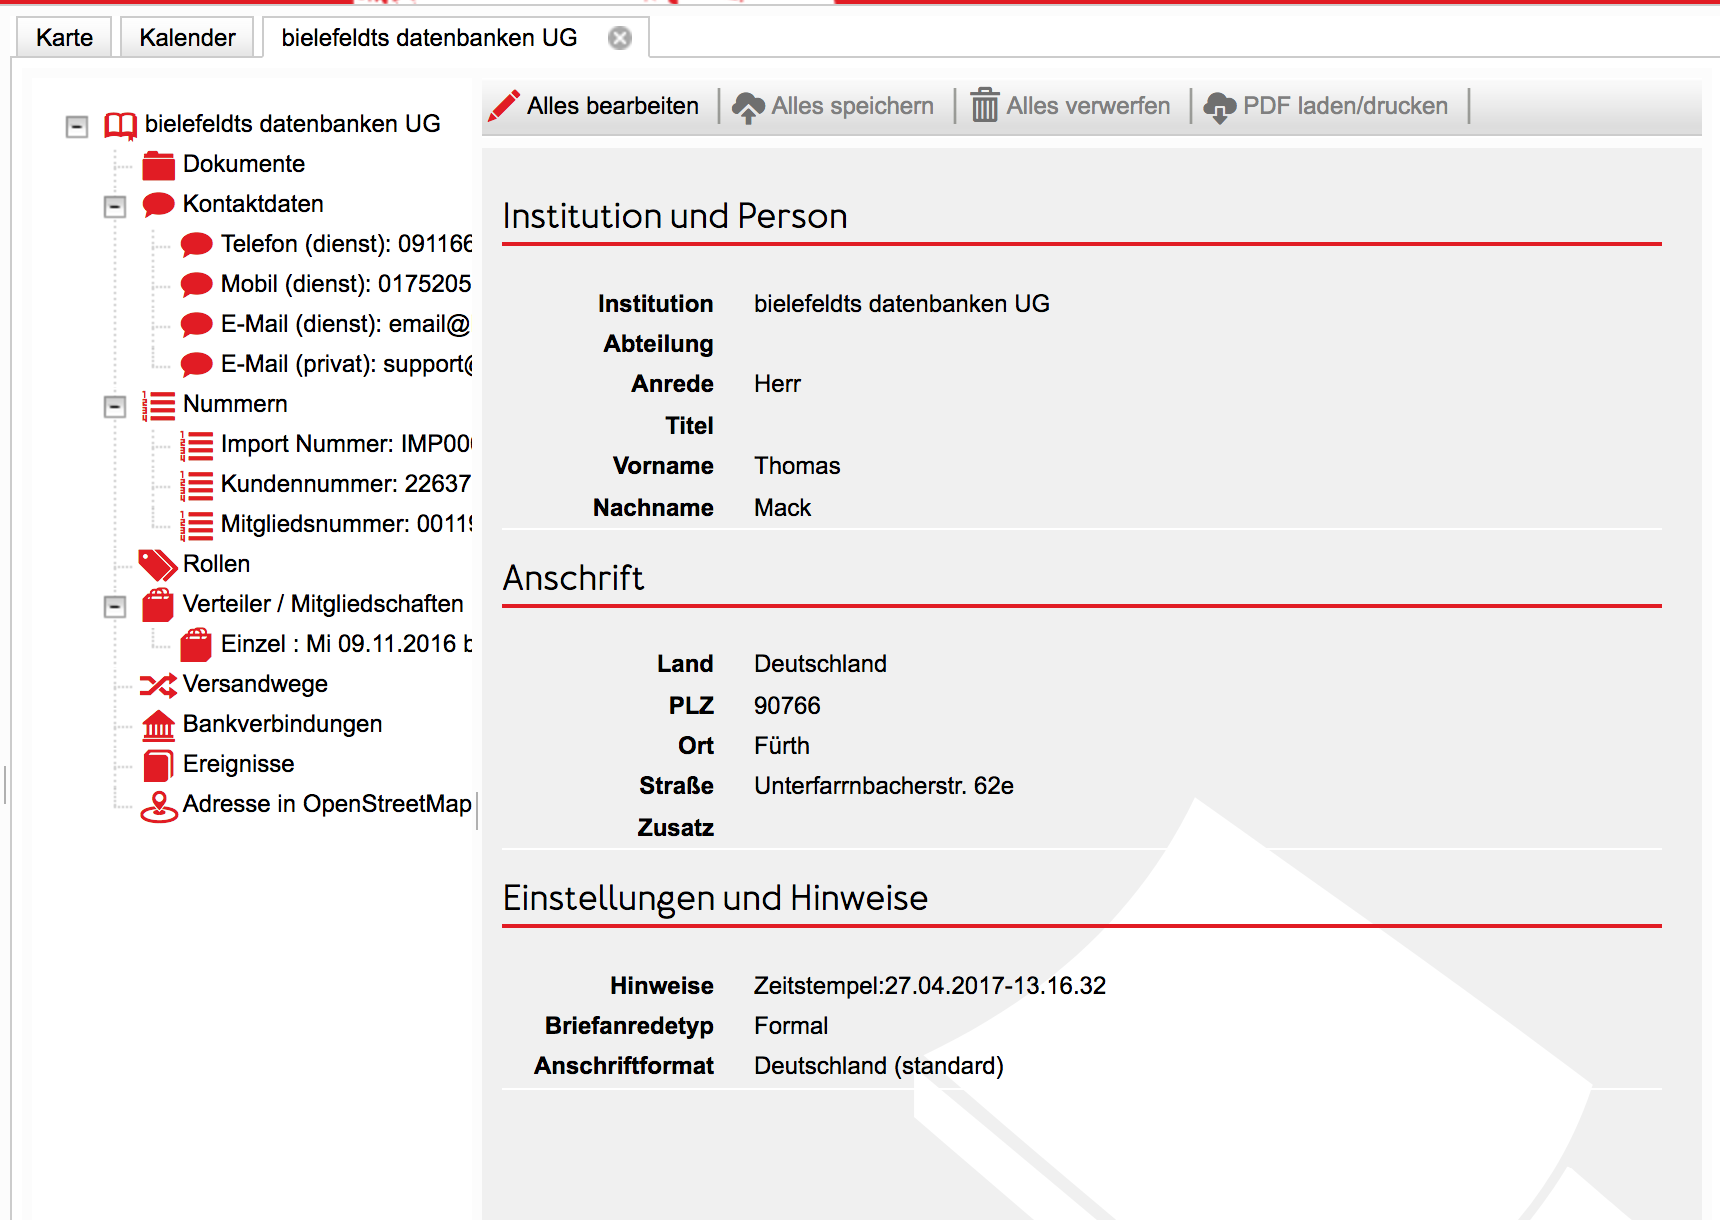Click the Alles bearbeiten button

click(x=595, y=106)
